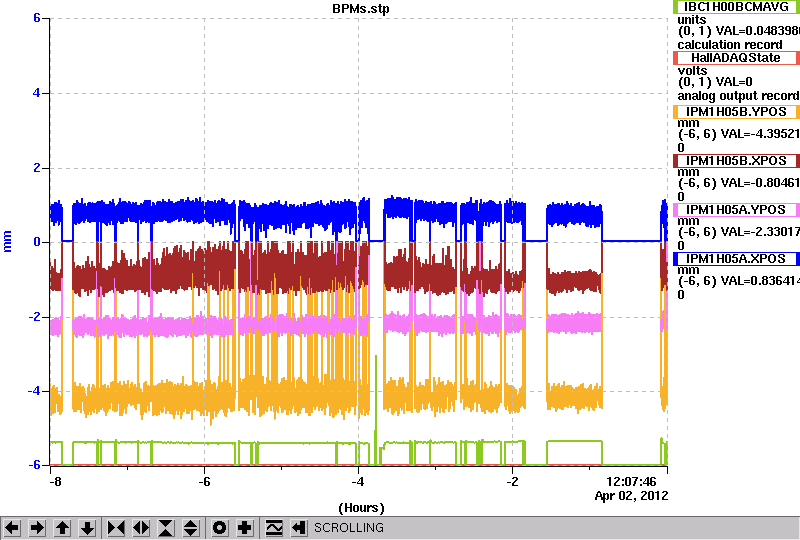Click the y-axis tick label -4
The image size is (800, 540).
(33, 391)
